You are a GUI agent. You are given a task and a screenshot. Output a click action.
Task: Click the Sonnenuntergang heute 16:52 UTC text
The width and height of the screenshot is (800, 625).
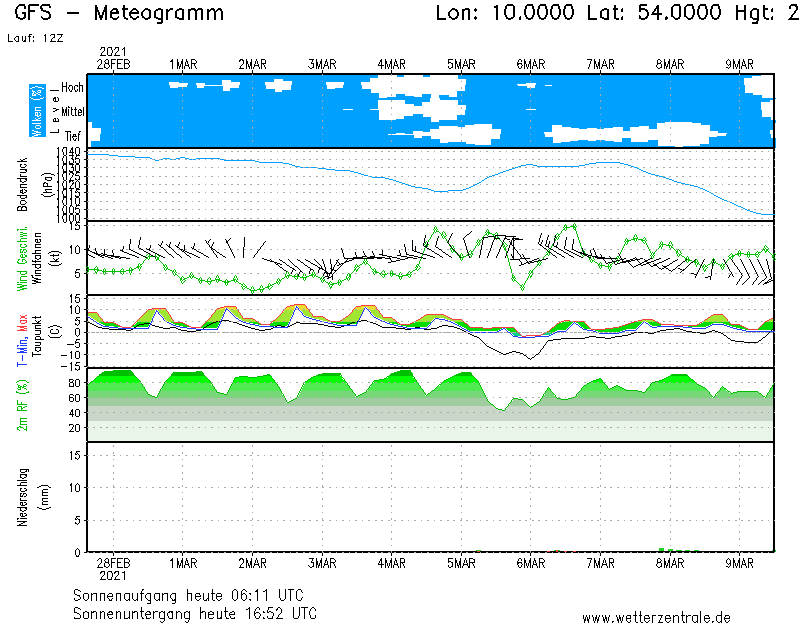195,612
